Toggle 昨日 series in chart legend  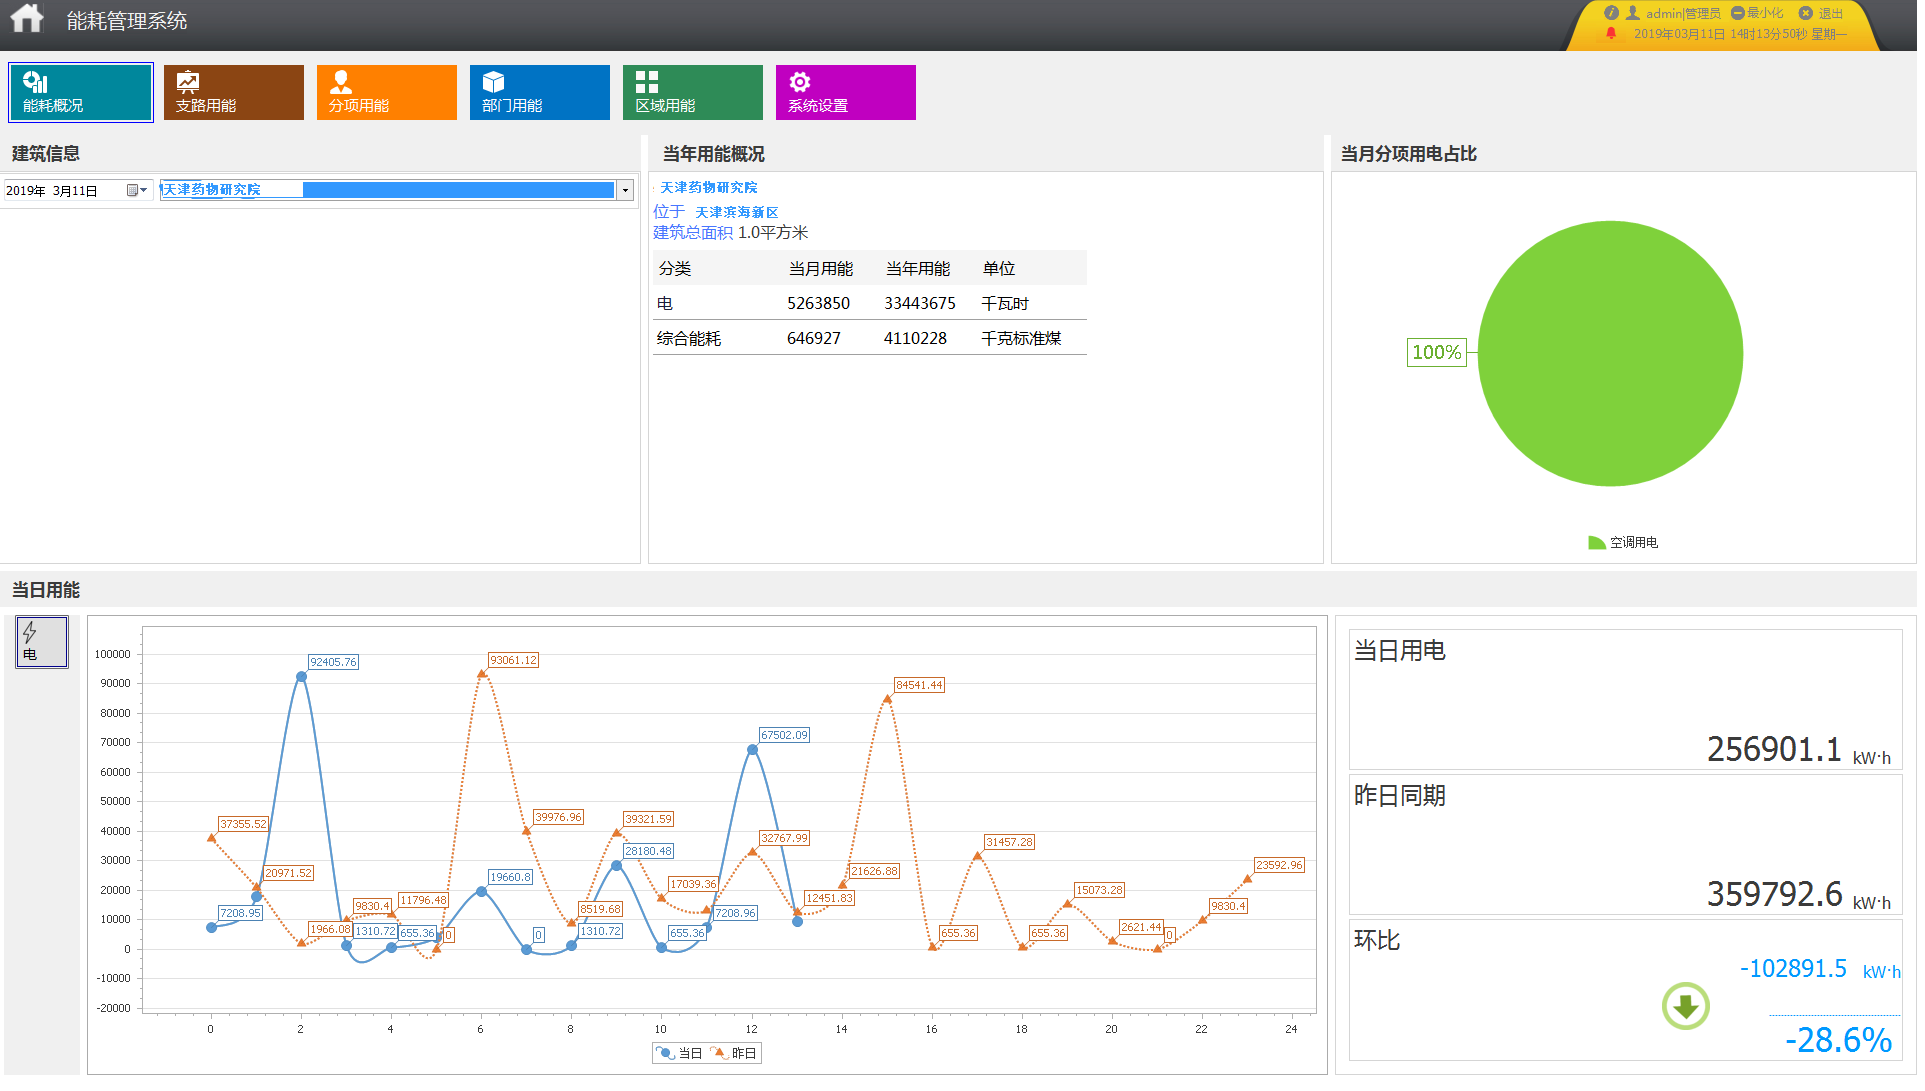click(734, 1053)
